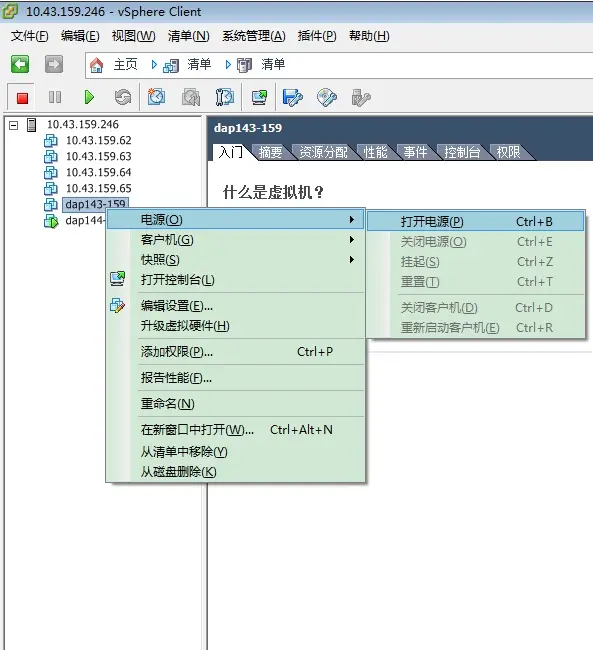This screenshot has height=650, width=593.
Task: Expand the 客户机(G) submenu arrow
Action: tap(352, 240)
